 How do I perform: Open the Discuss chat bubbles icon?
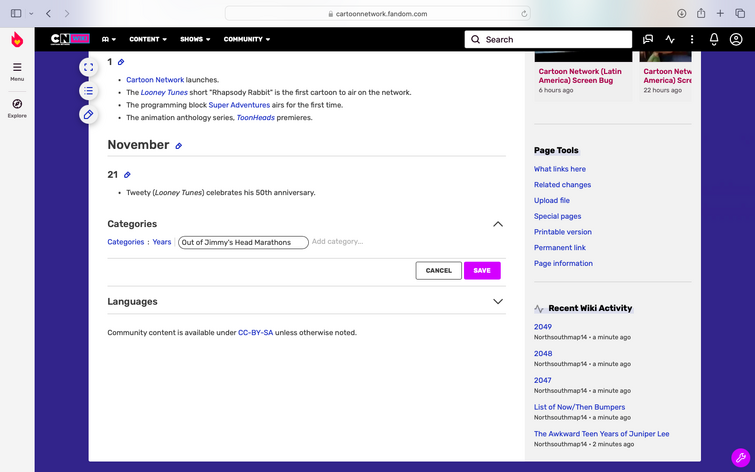[x=648, y=39]
